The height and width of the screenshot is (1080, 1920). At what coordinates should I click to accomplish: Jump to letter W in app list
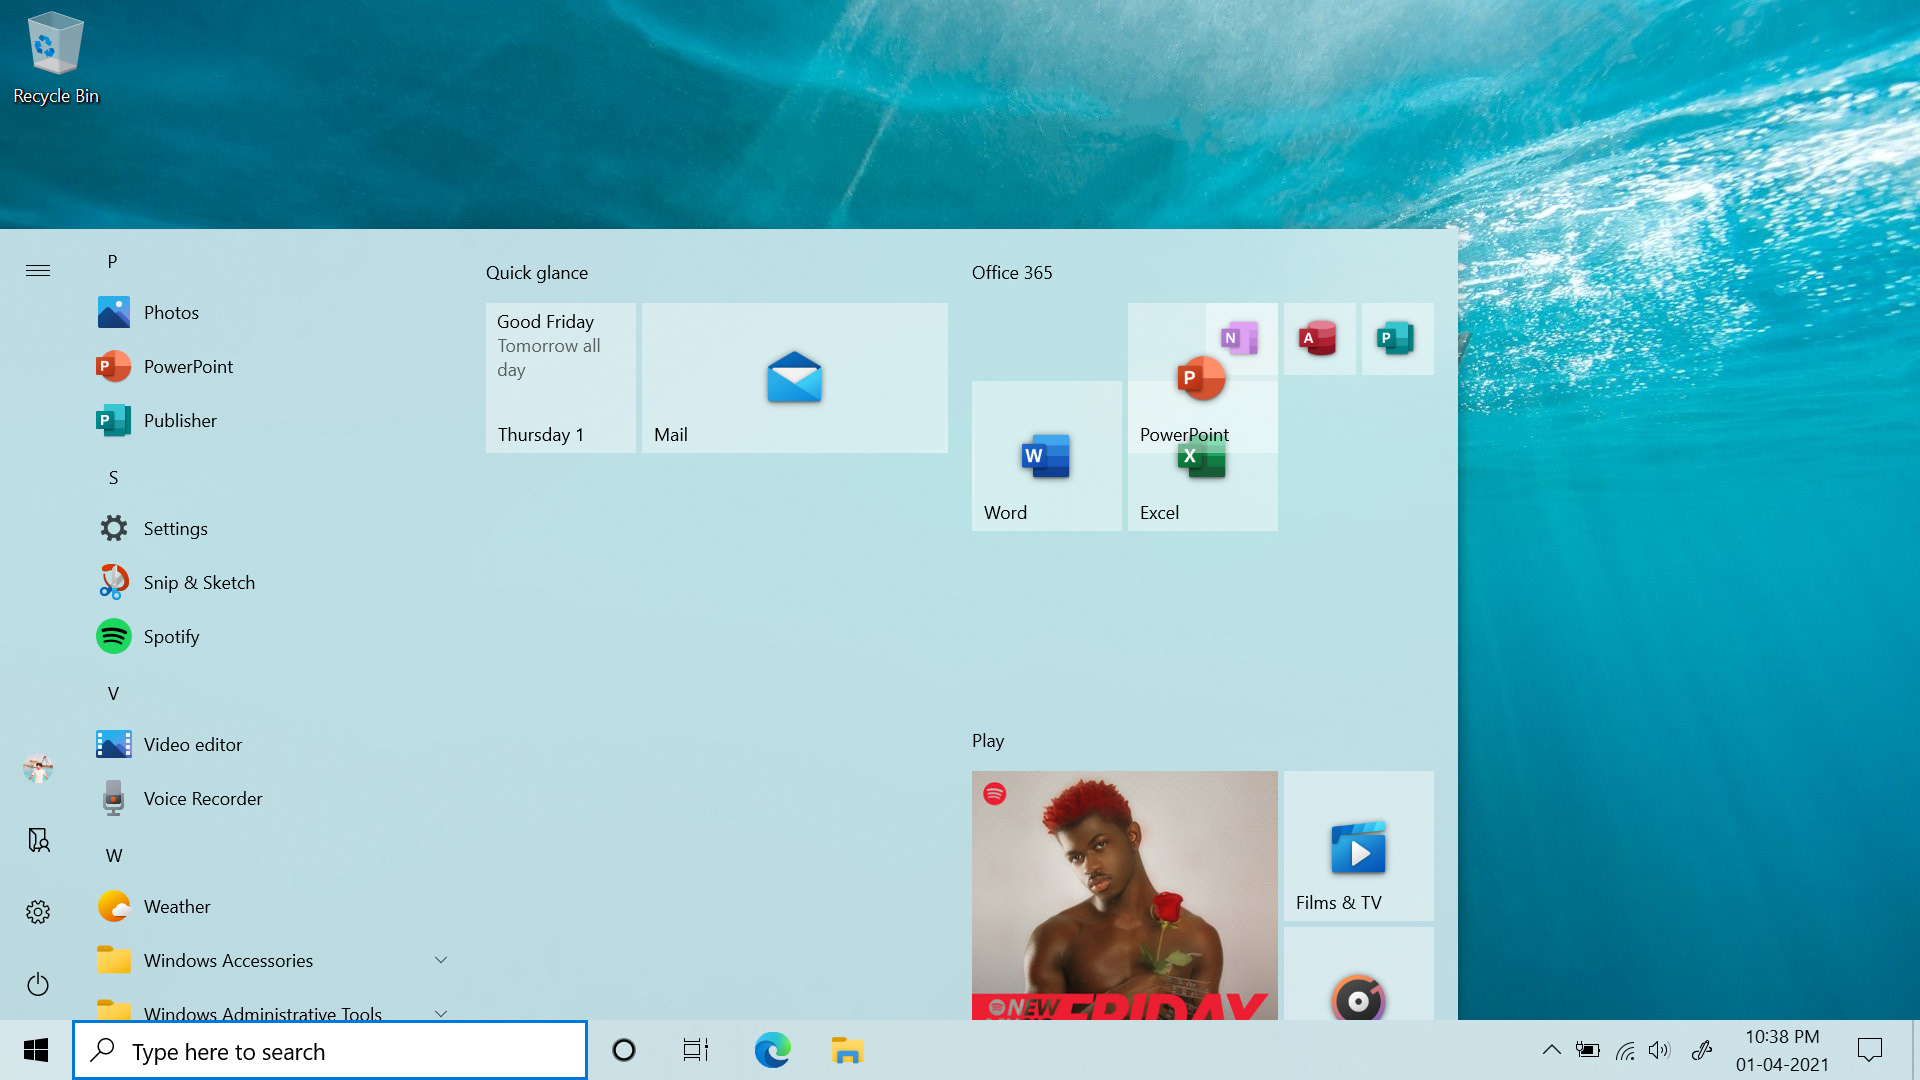[x=114, y=856]
